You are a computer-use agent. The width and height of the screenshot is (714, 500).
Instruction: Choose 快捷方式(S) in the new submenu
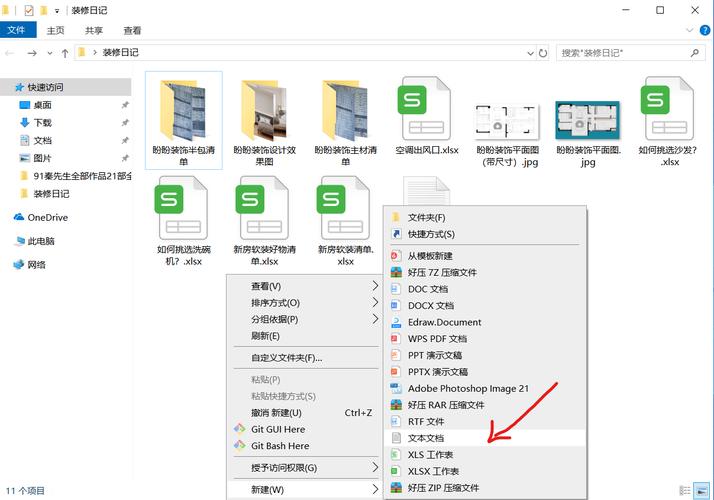coord(485,234)
